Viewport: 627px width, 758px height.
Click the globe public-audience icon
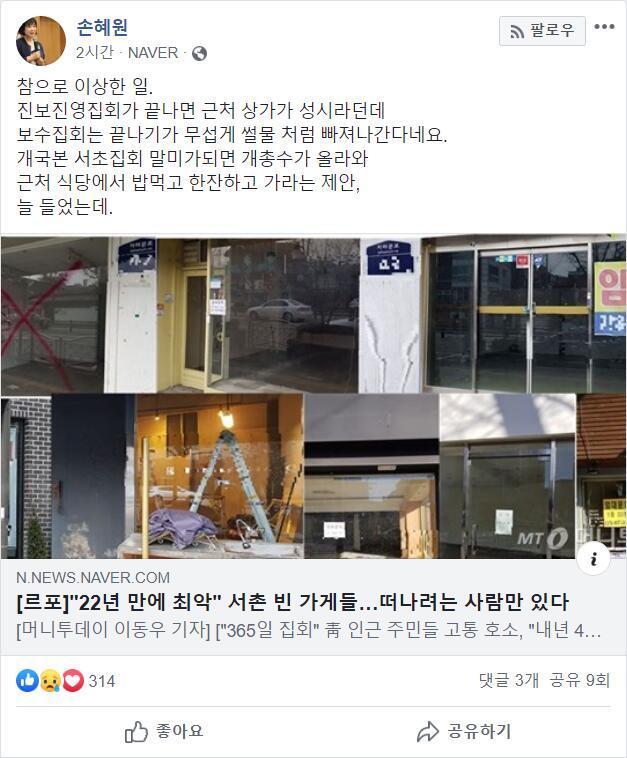click(x=199, y=53)
